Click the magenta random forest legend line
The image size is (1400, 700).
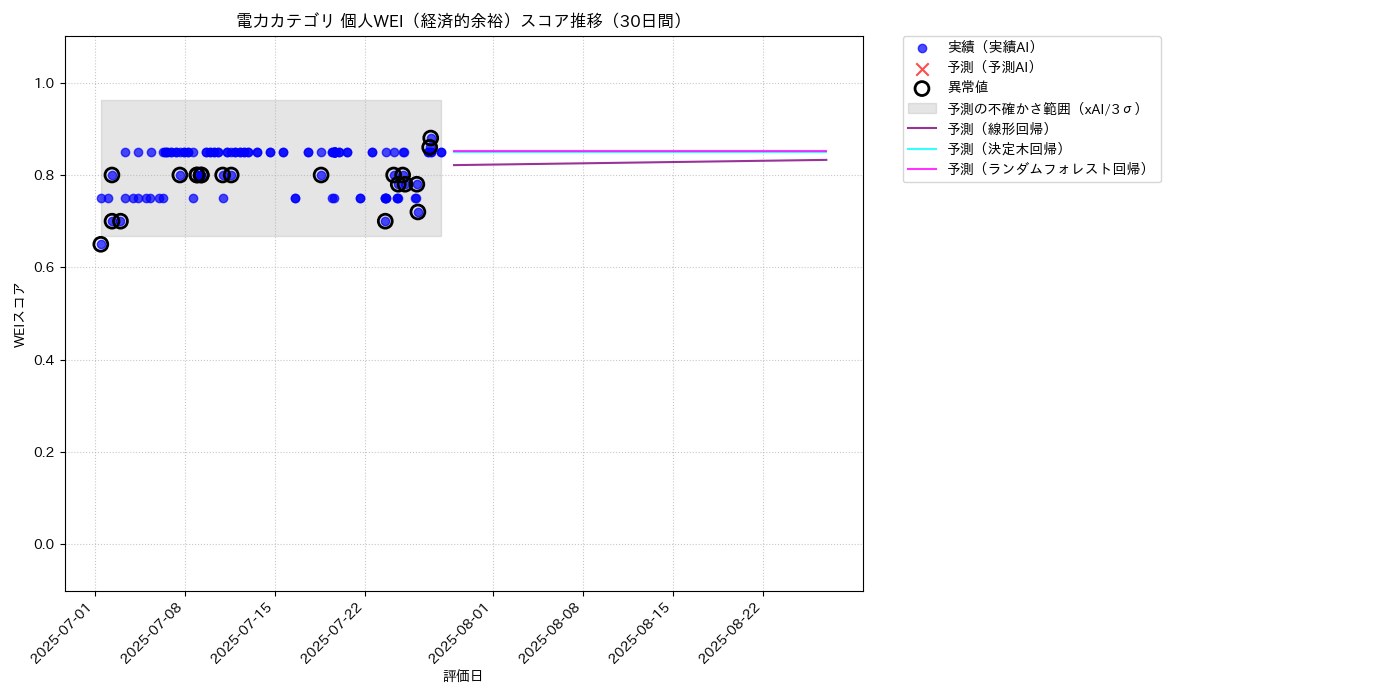click(x=922, y=169)
